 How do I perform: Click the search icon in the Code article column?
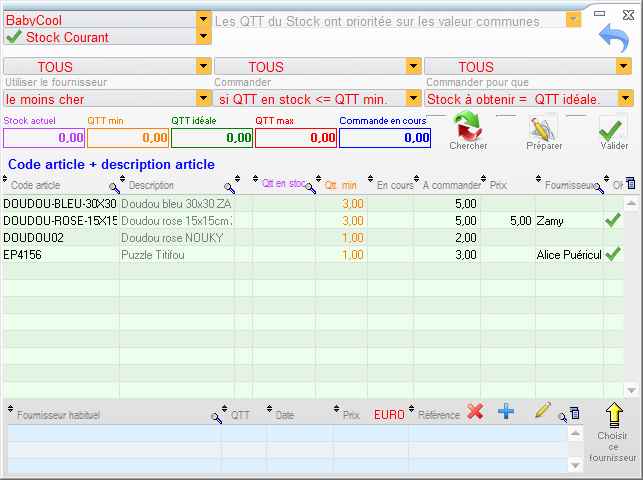pos(114,188)
